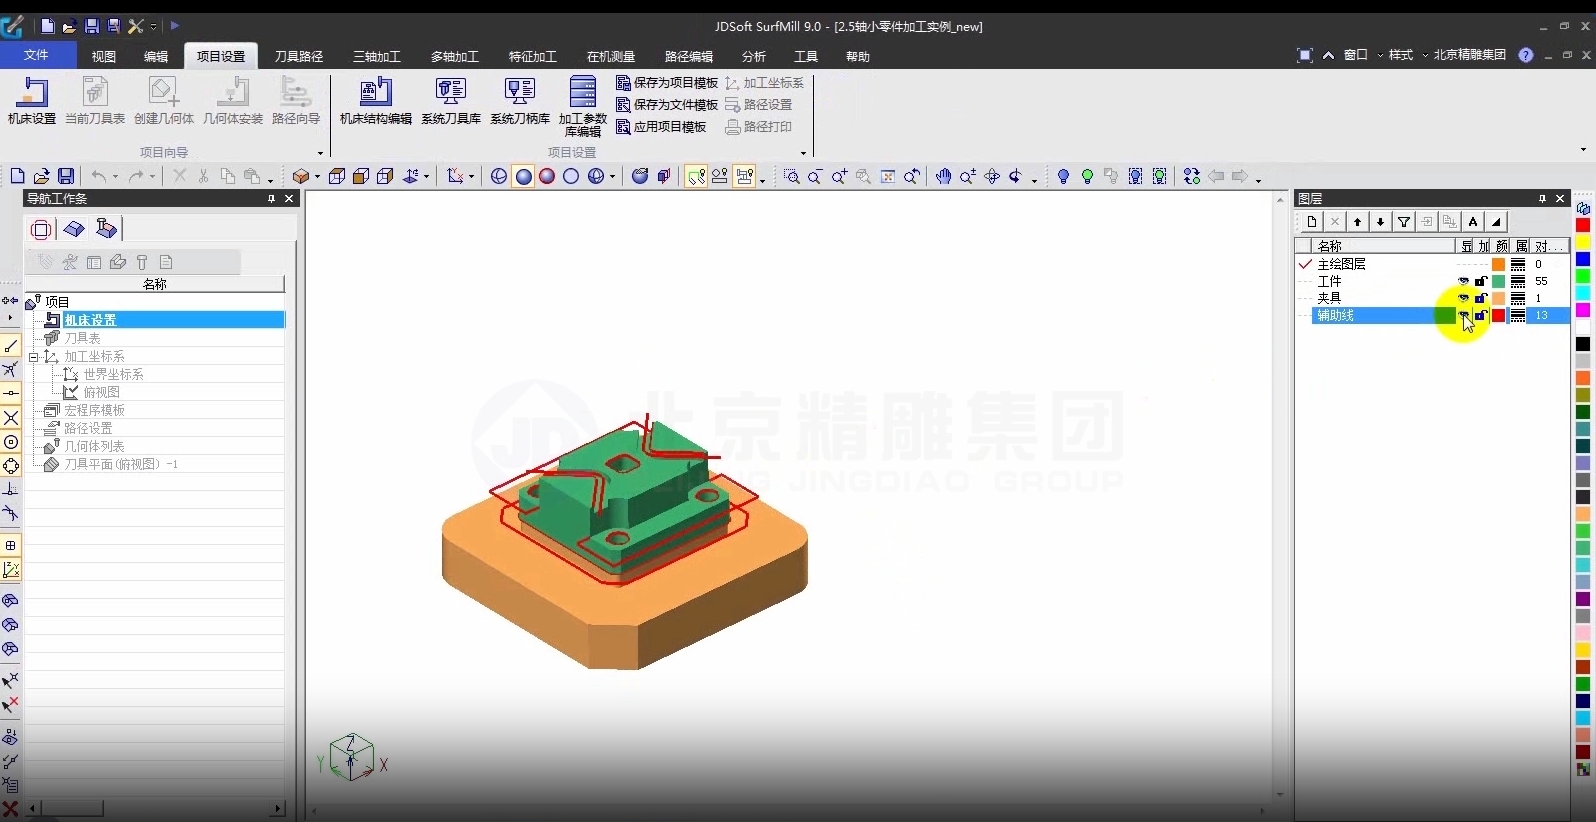Screen dimensions: 1596x822
Task: Switch to the 刀具路径 tab
Action: click(x=299, y=56)
